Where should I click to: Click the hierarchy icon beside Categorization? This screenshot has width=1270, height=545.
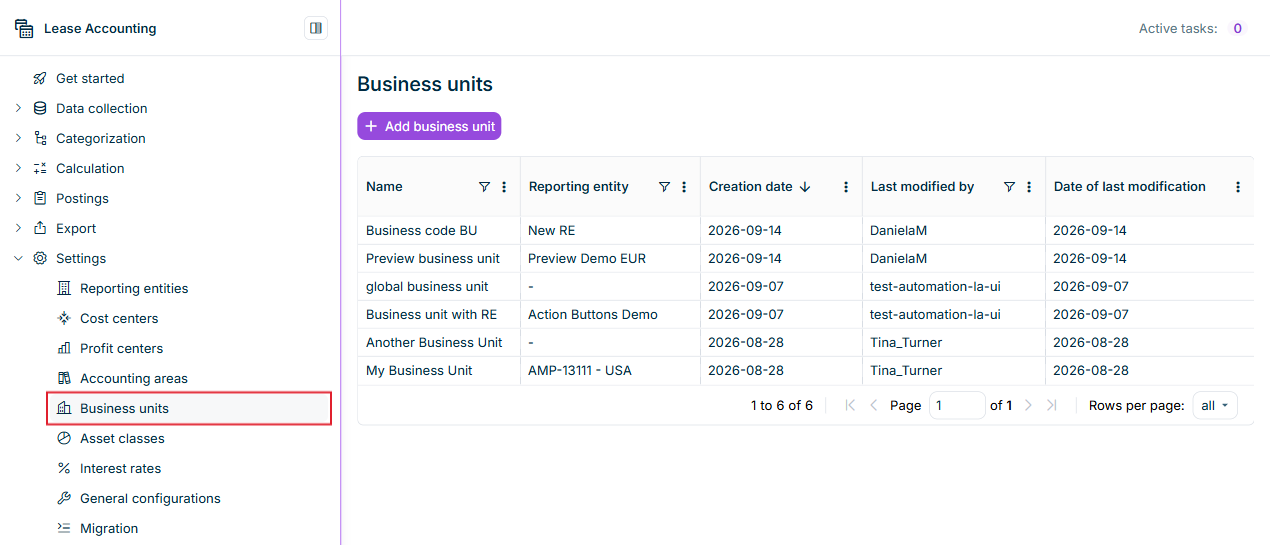[40, 138]
